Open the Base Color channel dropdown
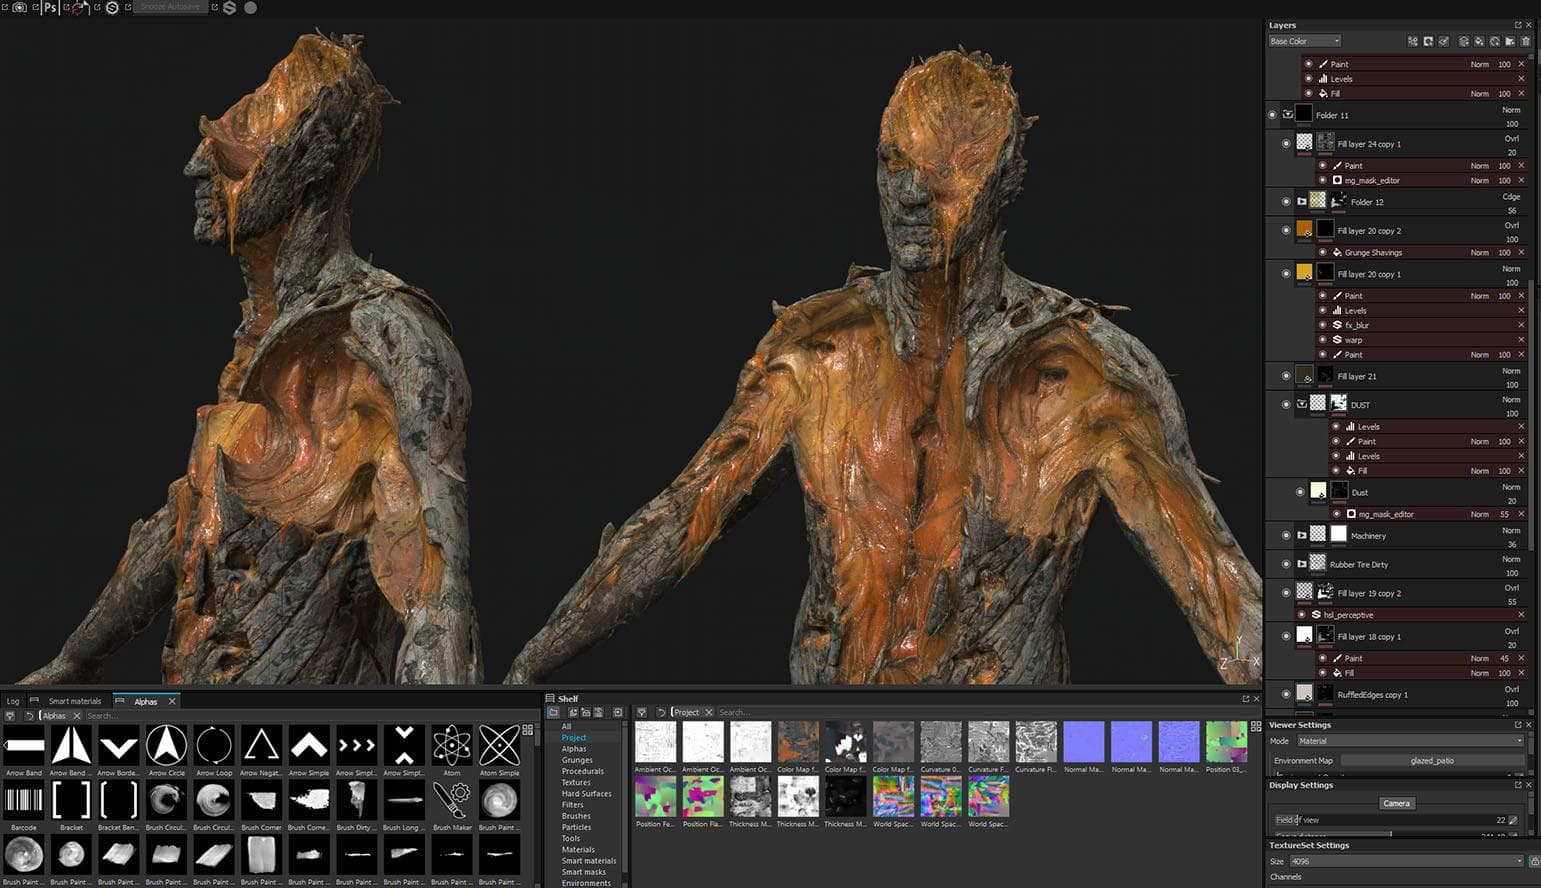The image size is (1541, 888). 1305,41
